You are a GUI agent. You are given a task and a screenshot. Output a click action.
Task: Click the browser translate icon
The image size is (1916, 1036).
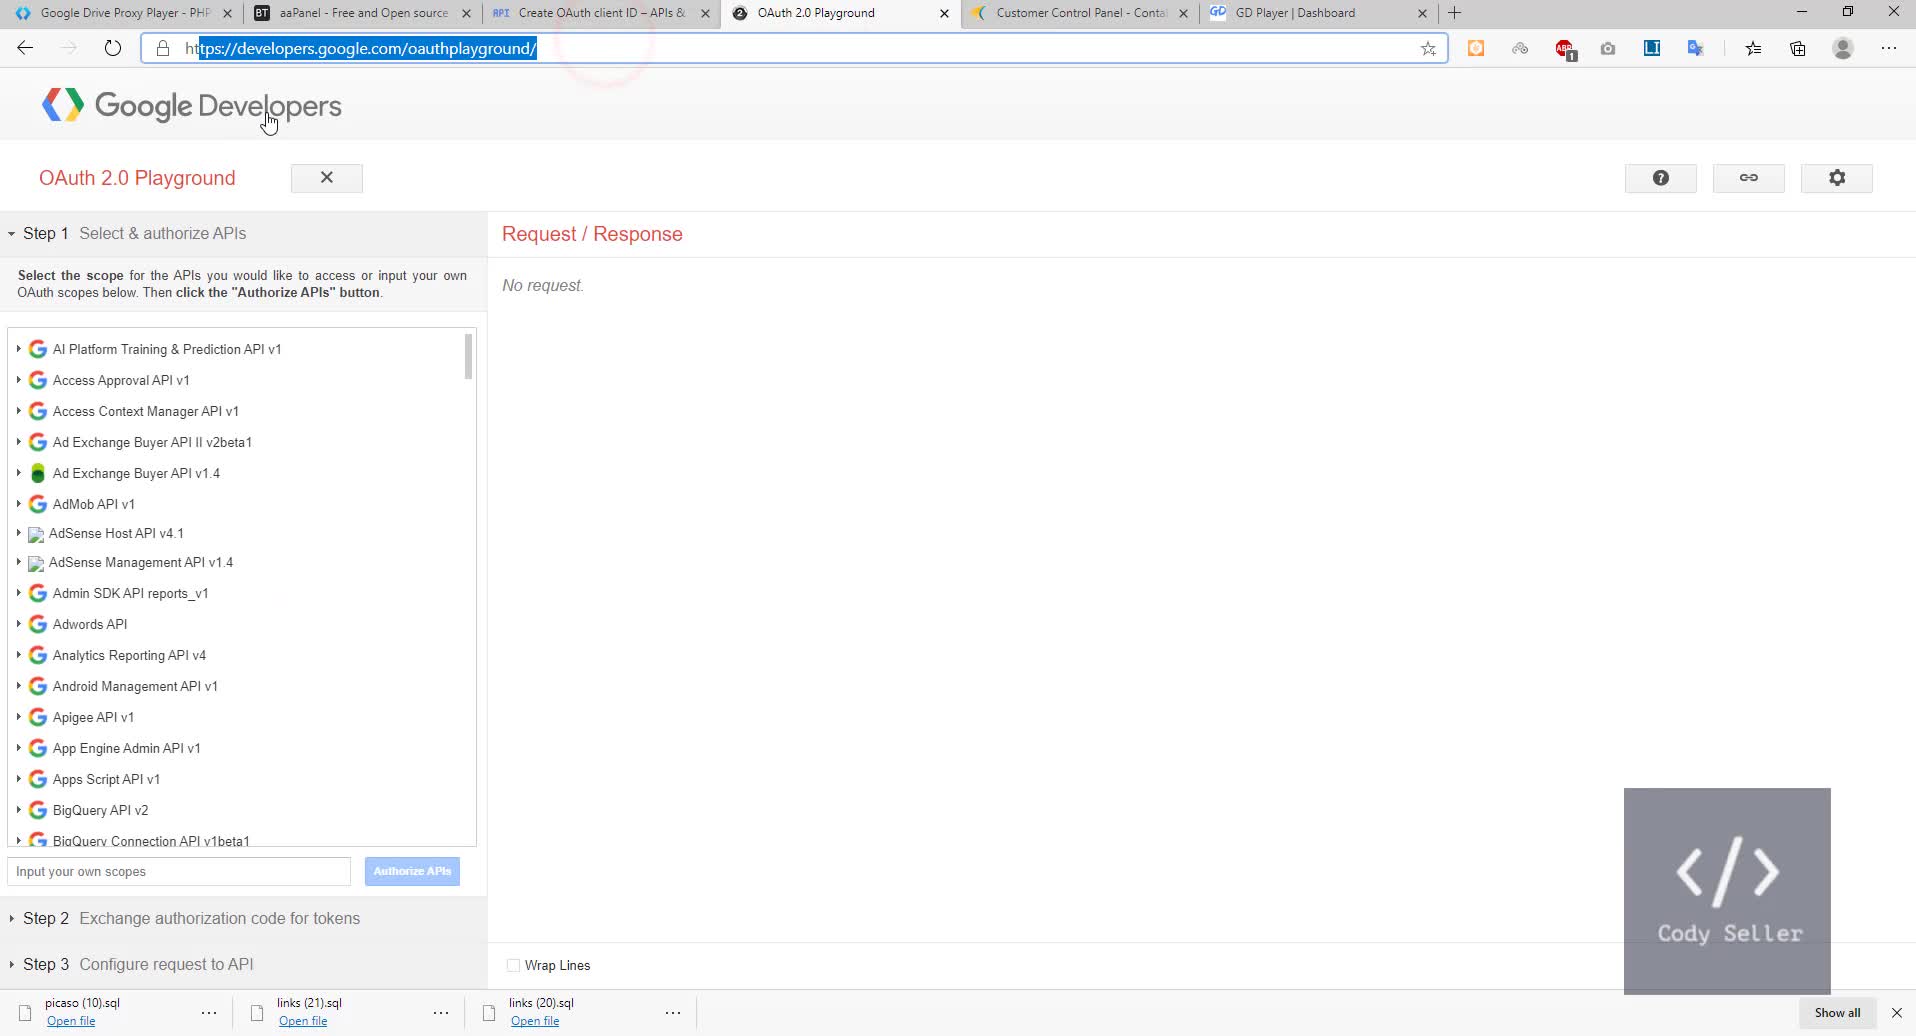[1696, 47]
